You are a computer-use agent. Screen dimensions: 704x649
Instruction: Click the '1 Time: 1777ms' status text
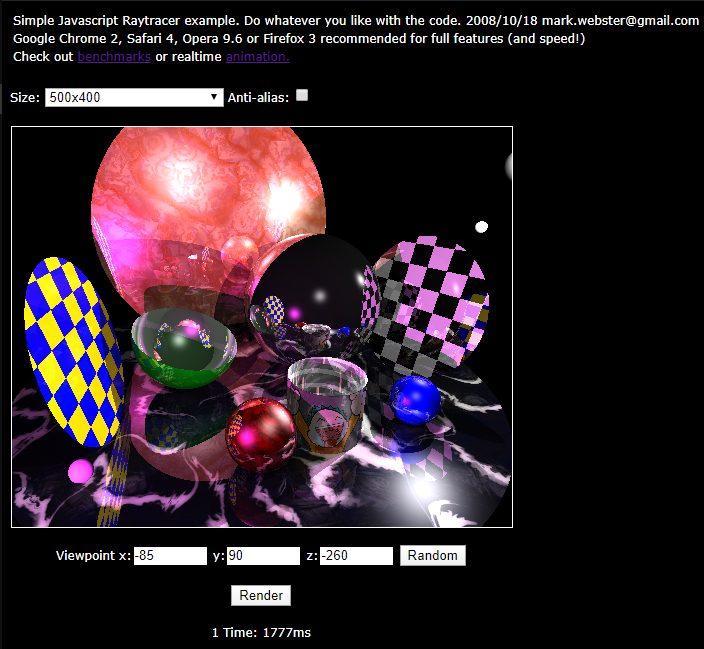pyautogui.click(x=261, y=633)
